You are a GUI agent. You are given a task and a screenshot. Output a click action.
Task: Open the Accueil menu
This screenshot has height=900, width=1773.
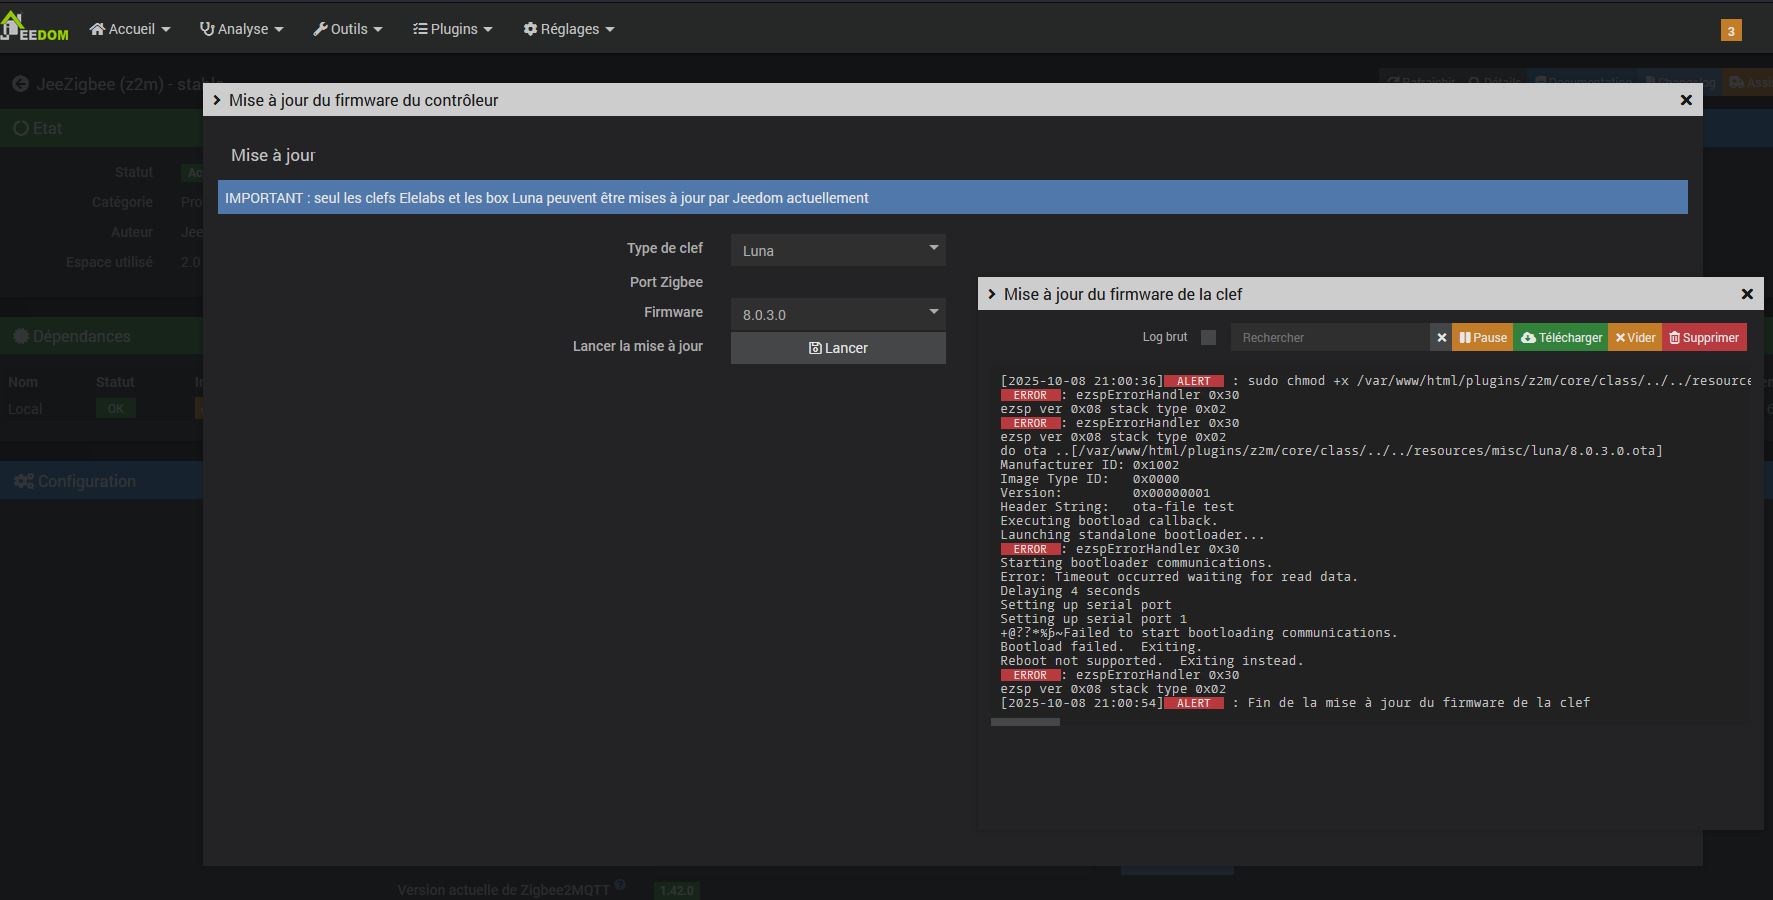[x=130, y=29]
